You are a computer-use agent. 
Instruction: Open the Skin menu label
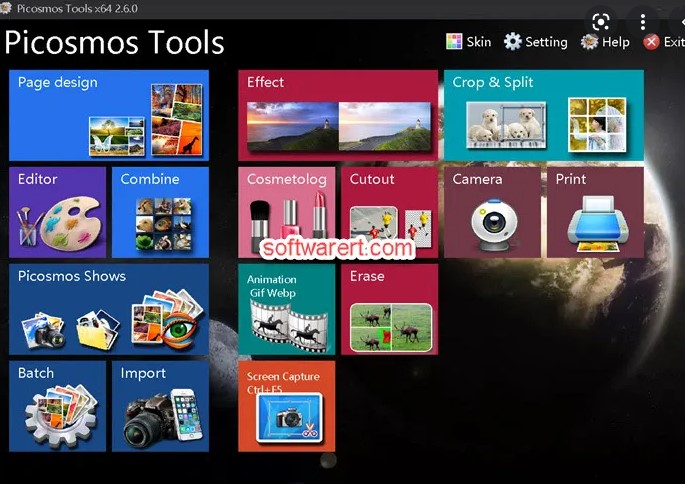point(479,42)
